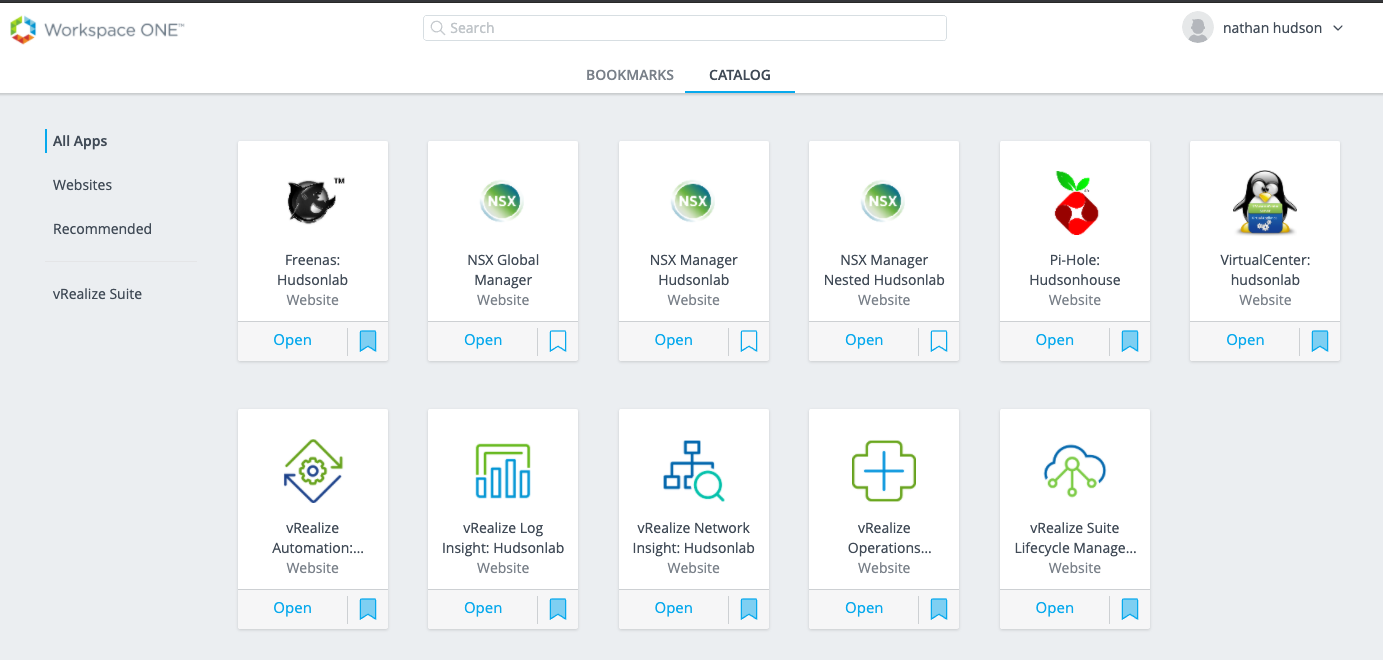This screenshot has height=660, width=1383.
Task: Click the 'Freenas: Hudsonlab' title text
Action: (313, 270)
